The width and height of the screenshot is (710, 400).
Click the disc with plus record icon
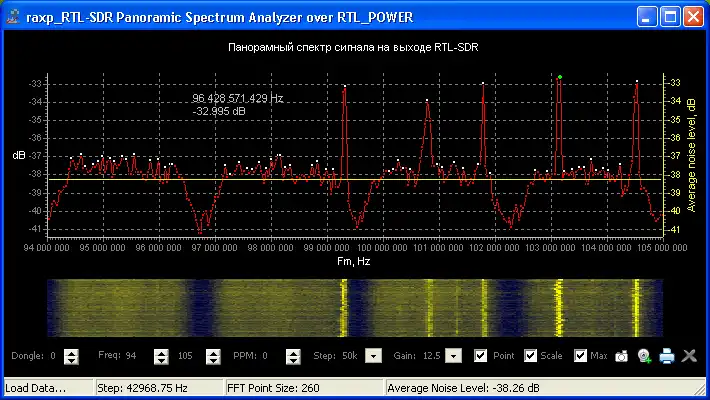(x=644, y=356)
